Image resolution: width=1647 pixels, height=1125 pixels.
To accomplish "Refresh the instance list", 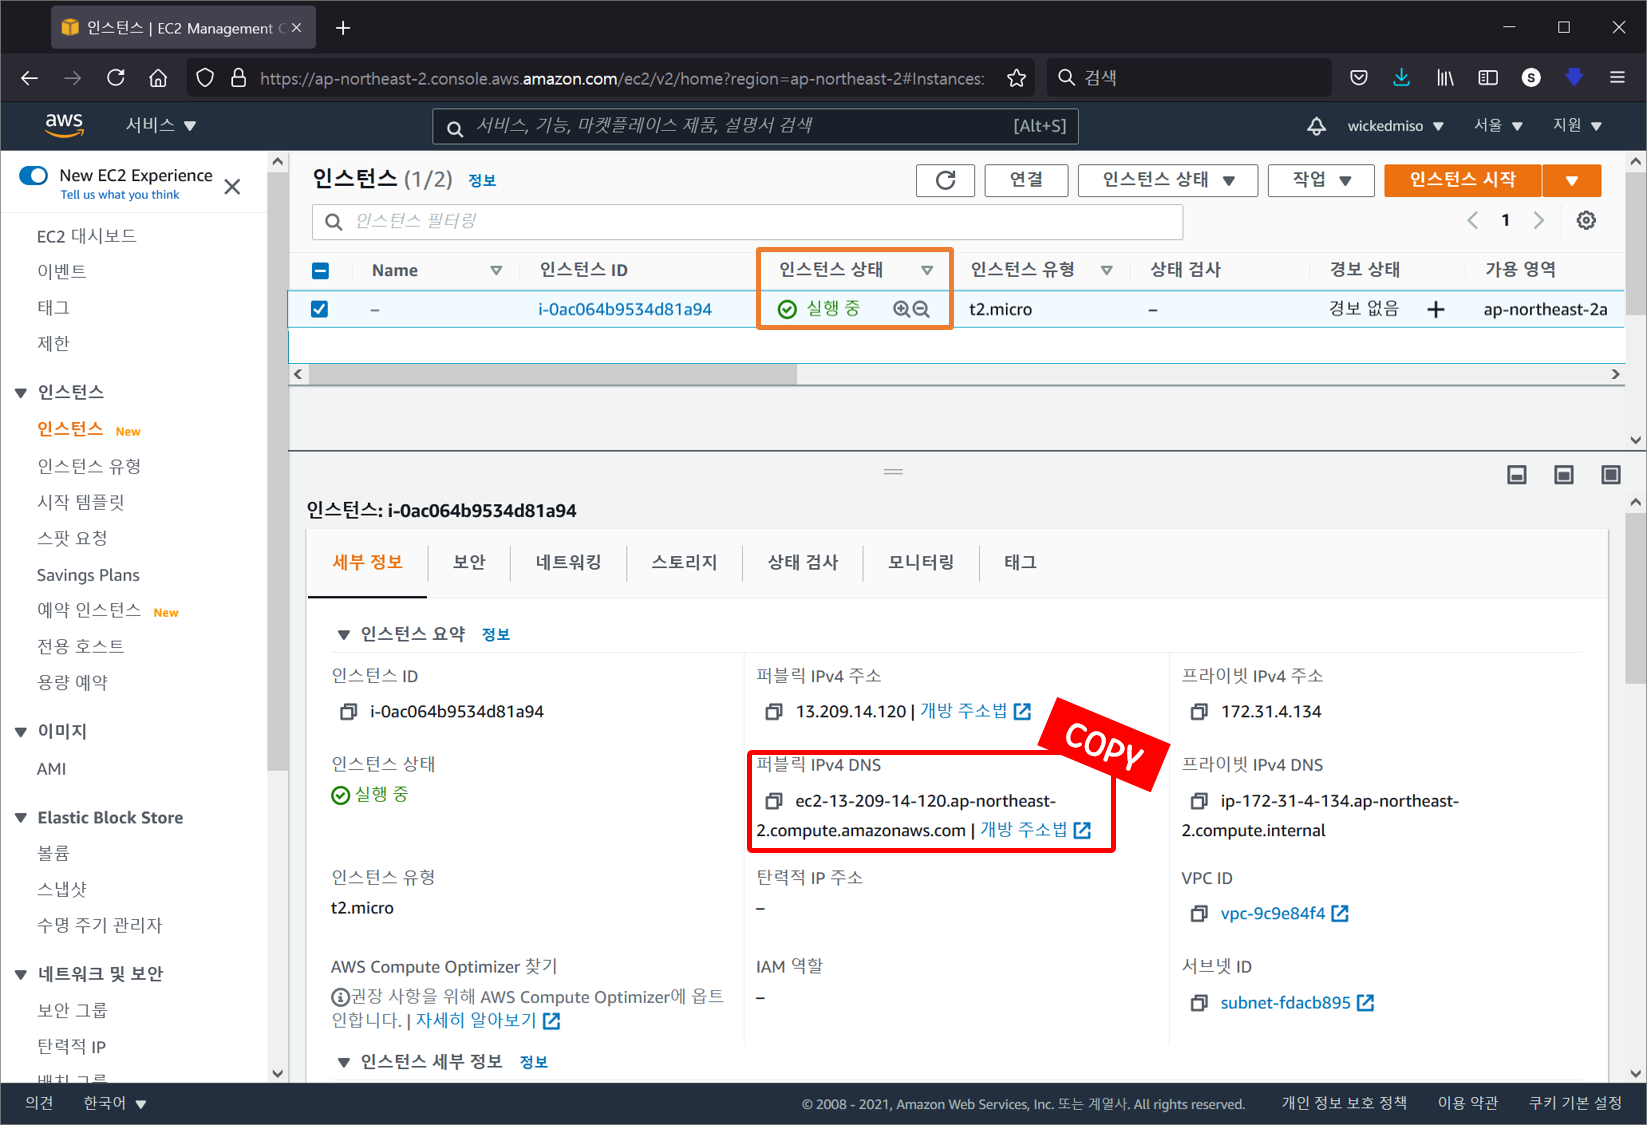I will click(x=945, y=180).
